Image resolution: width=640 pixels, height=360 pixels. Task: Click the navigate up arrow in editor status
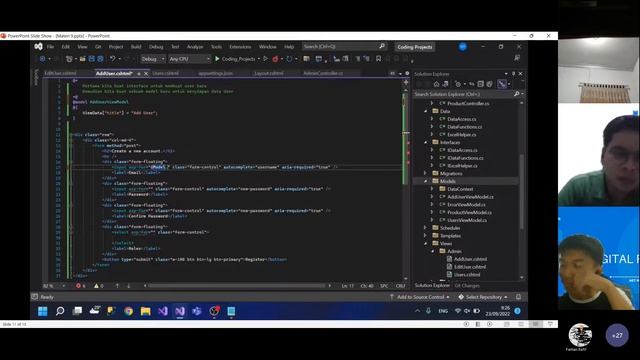(x=117, y=286)
